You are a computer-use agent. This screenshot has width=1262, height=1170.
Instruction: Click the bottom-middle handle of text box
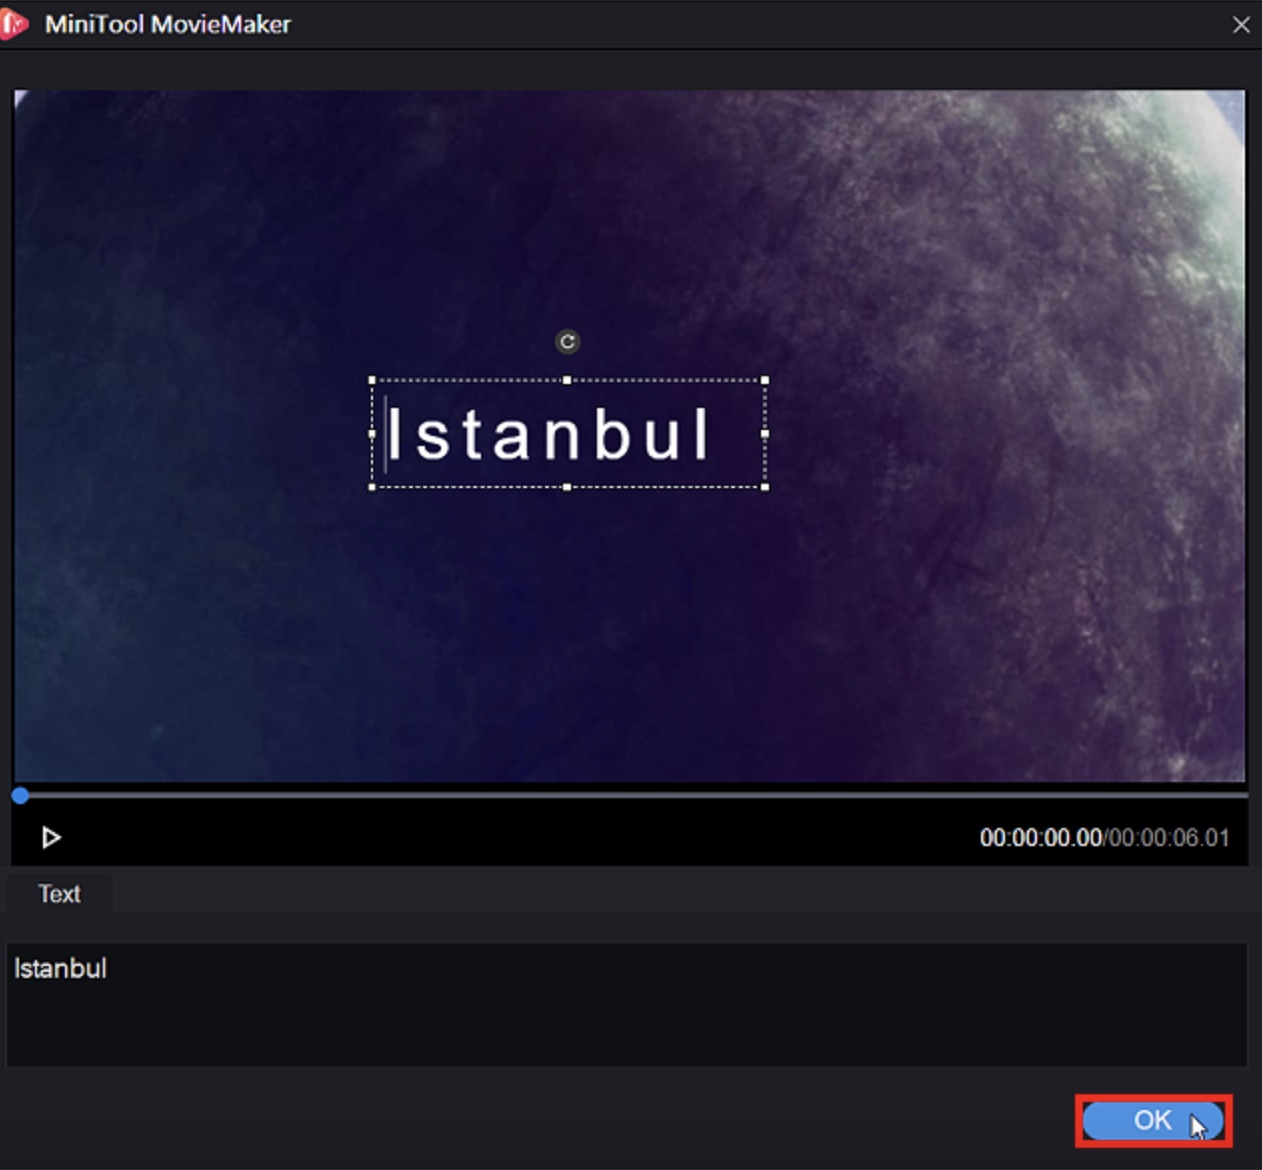(567, 487)
